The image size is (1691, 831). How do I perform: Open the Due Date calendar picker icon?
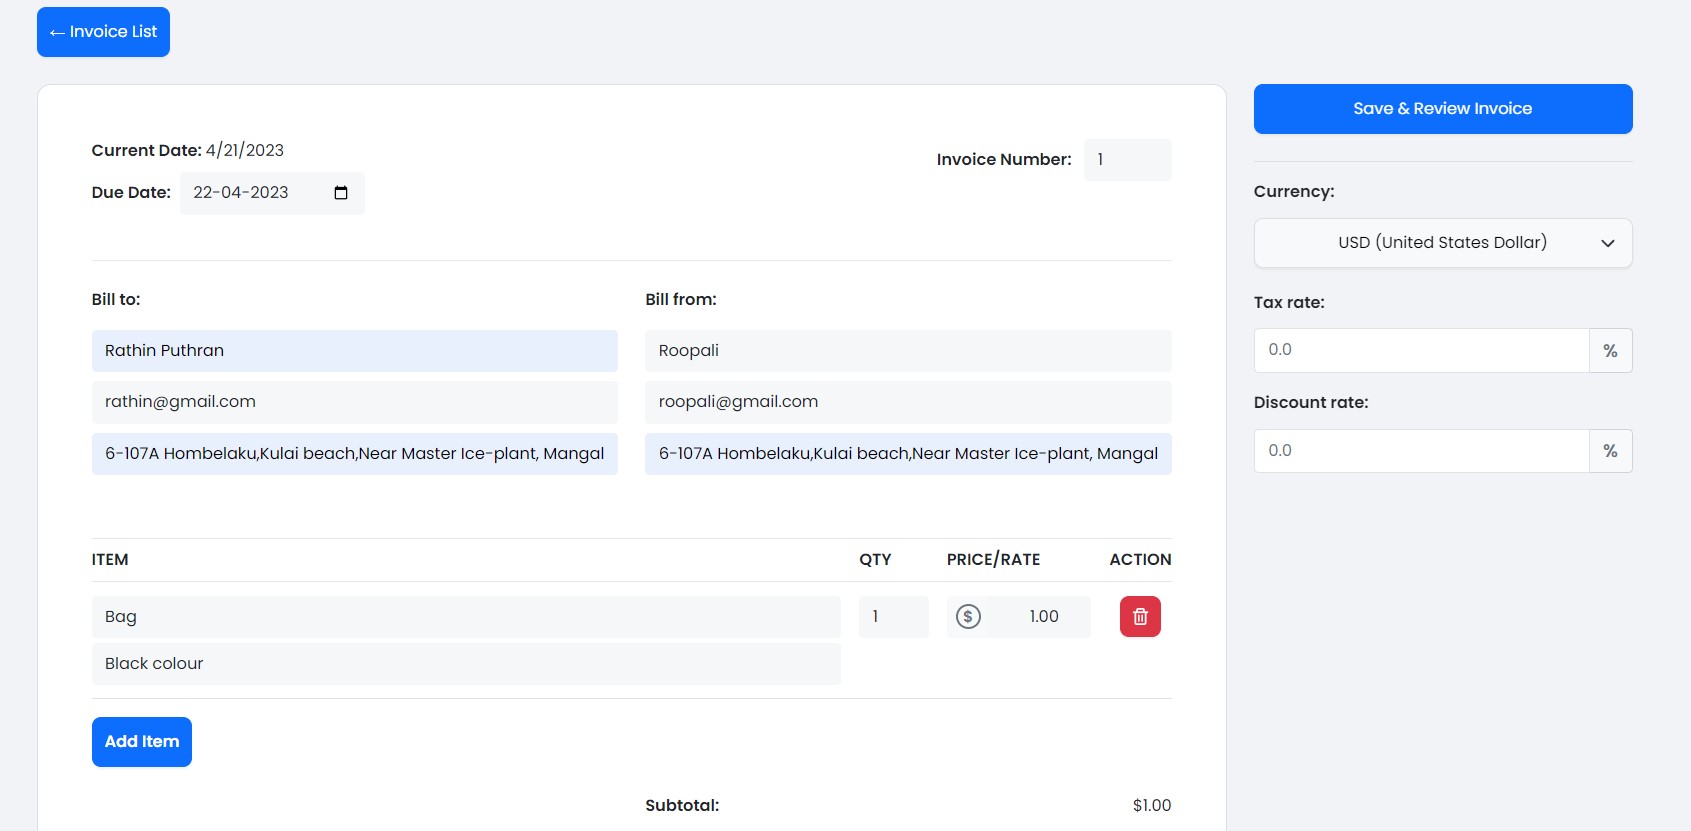click(x=341, y=193)
